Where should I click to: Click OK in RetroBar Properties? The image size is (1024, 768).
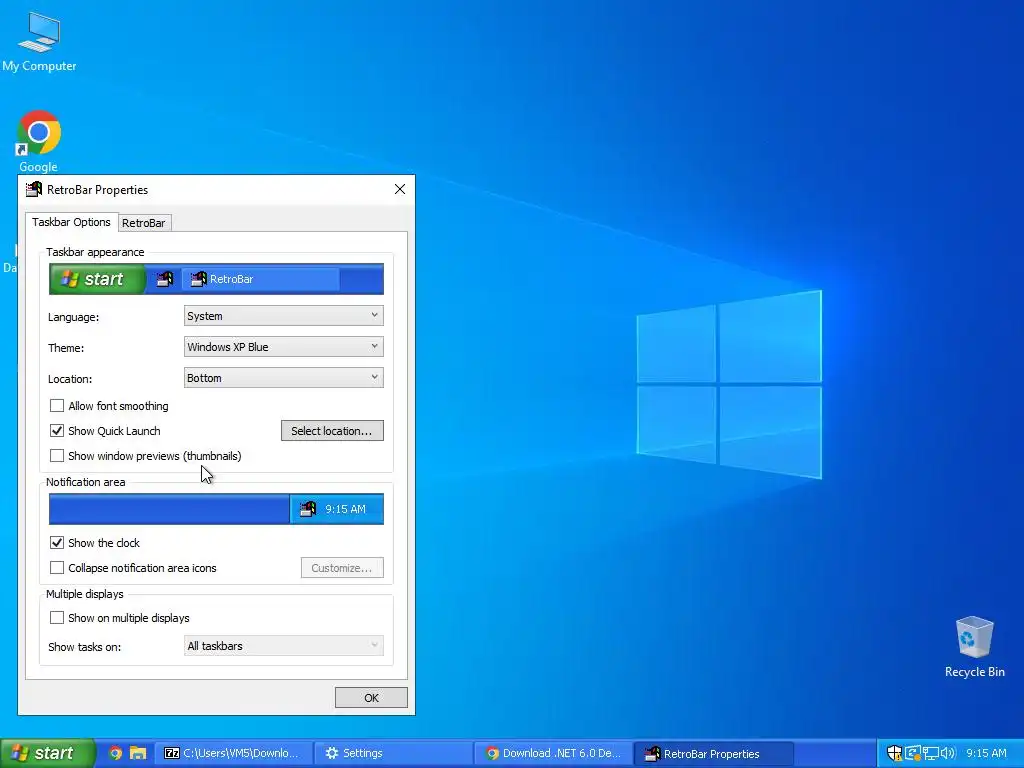coord(371,697)
